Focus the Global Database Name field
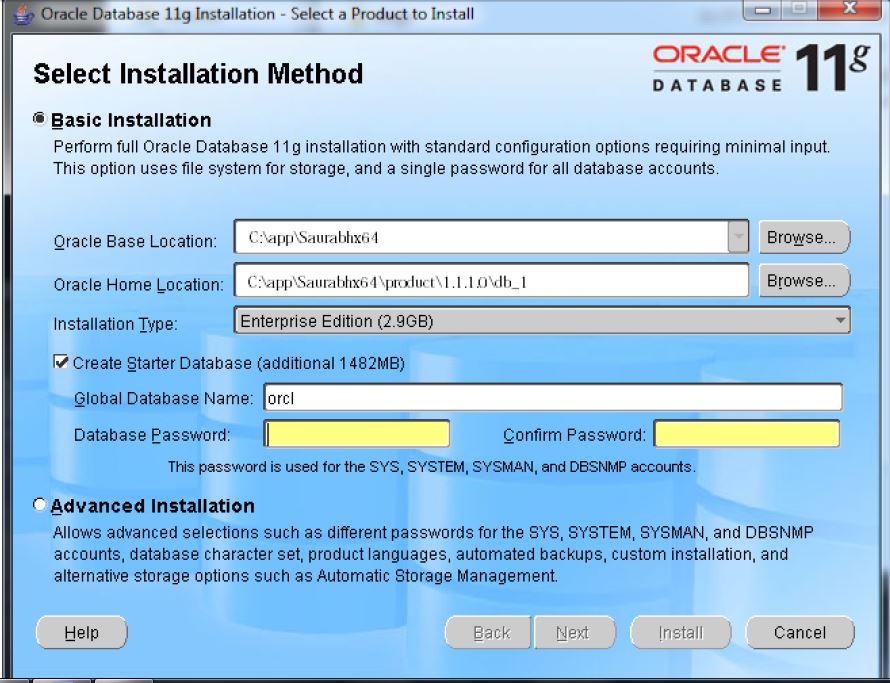Image resolution: width=890 pixels, height=683 pixels. pos(553,397)
